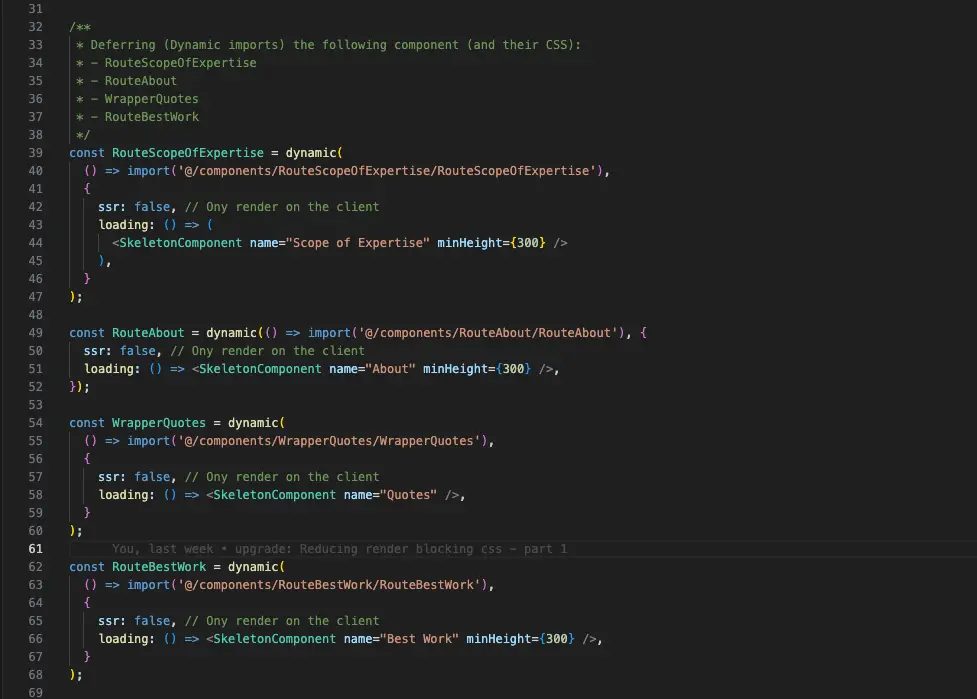Click the "Best Work" name string on line 66
The width and height of the screenshot is (977, 699).
(419, 639)
